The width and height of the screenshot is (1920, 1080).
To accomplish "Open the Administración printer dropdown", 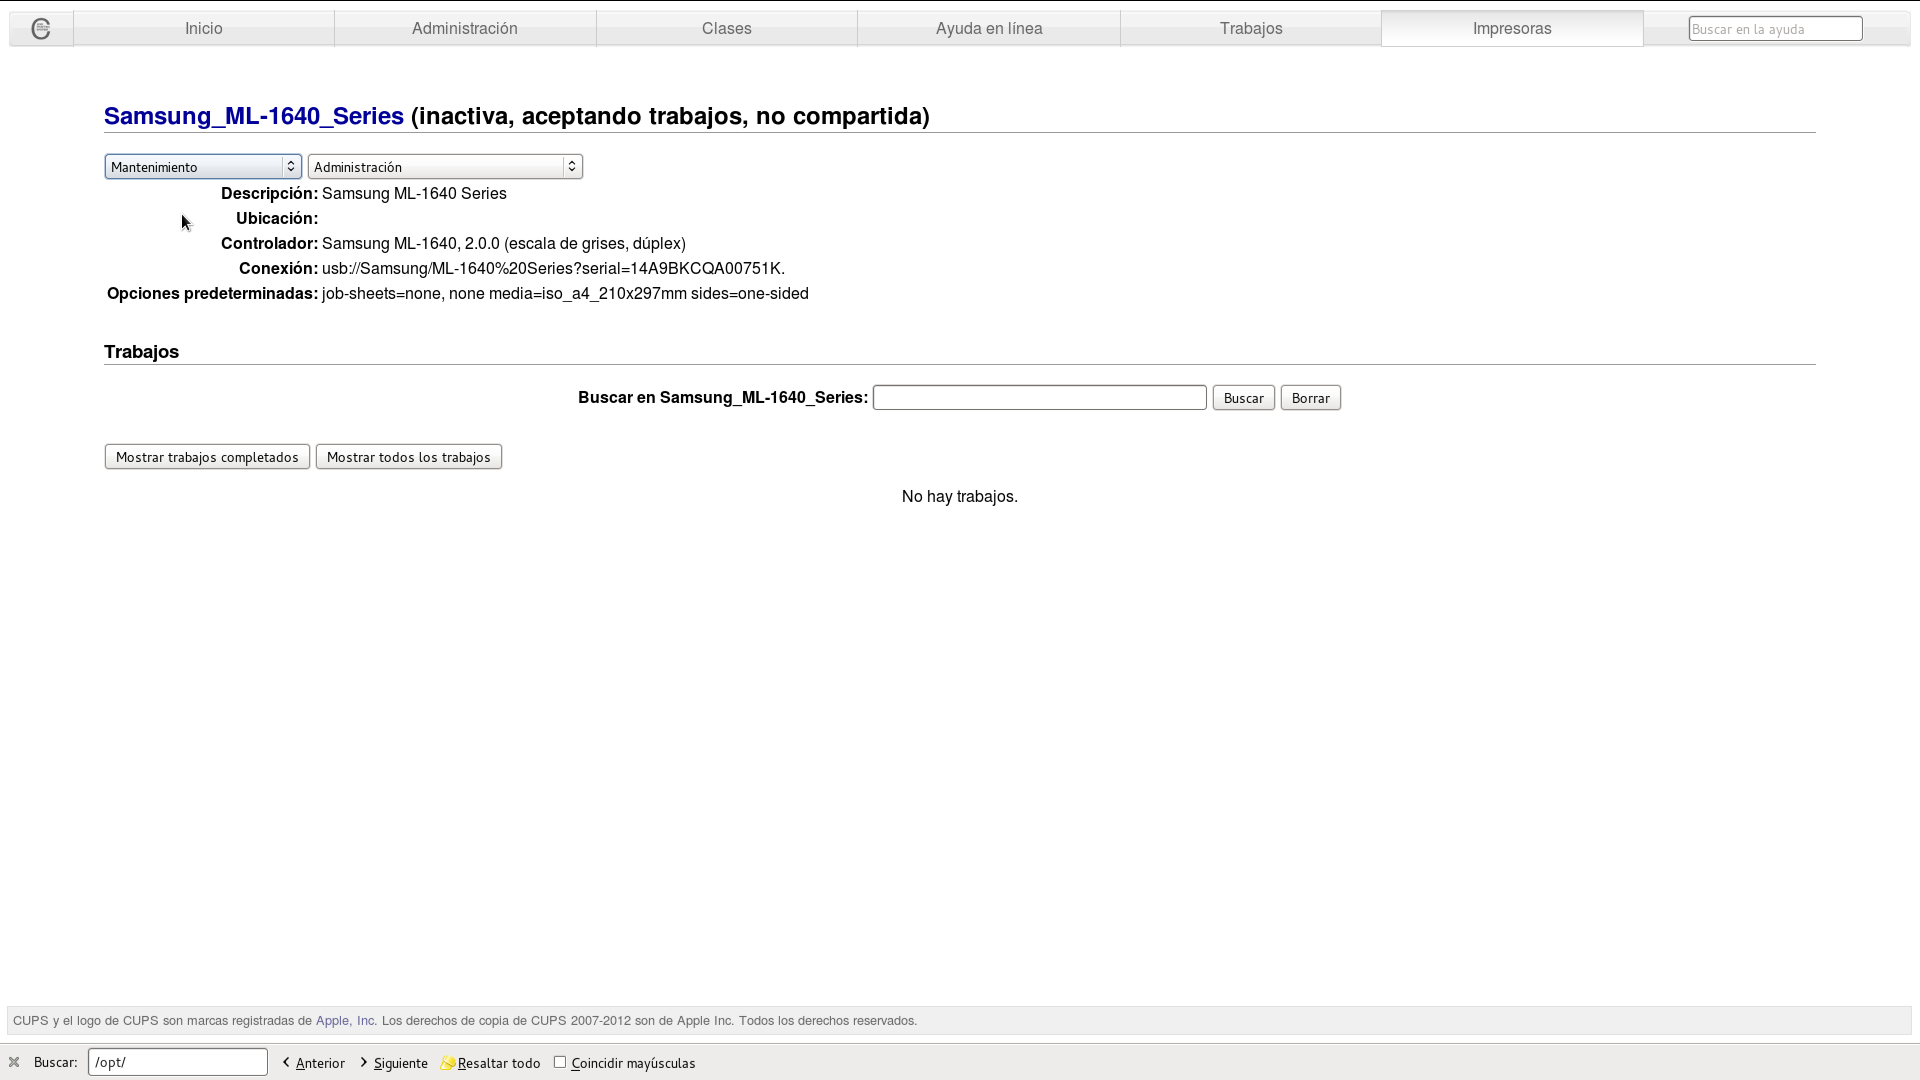I will click(x=445, y=167).
